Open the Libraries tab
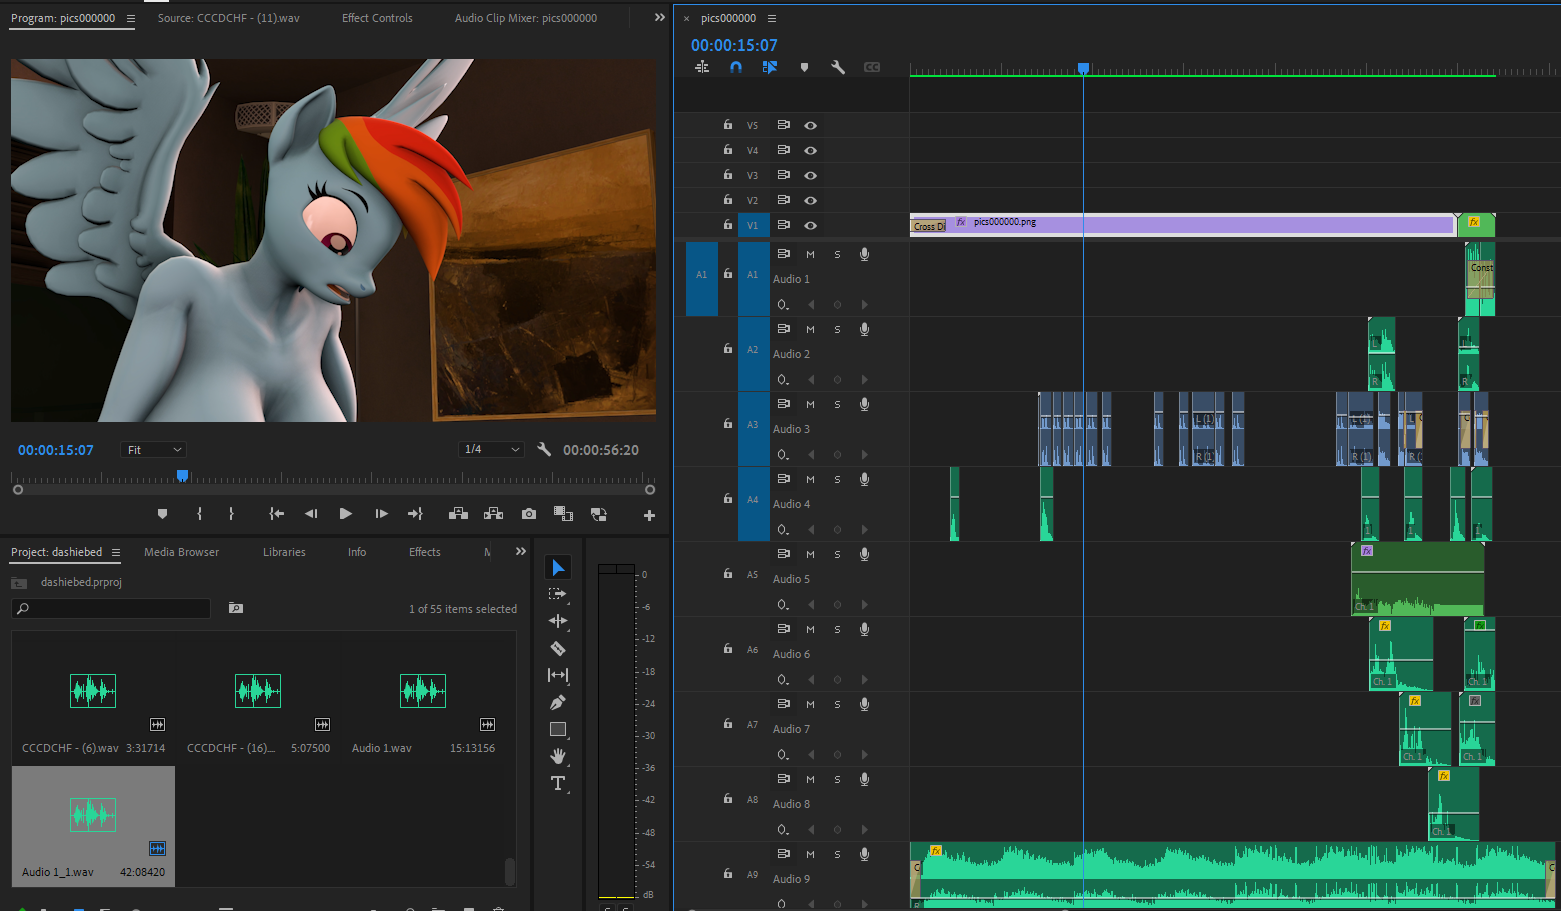This screenshot has height=911, width=1561. pos(284,552)
